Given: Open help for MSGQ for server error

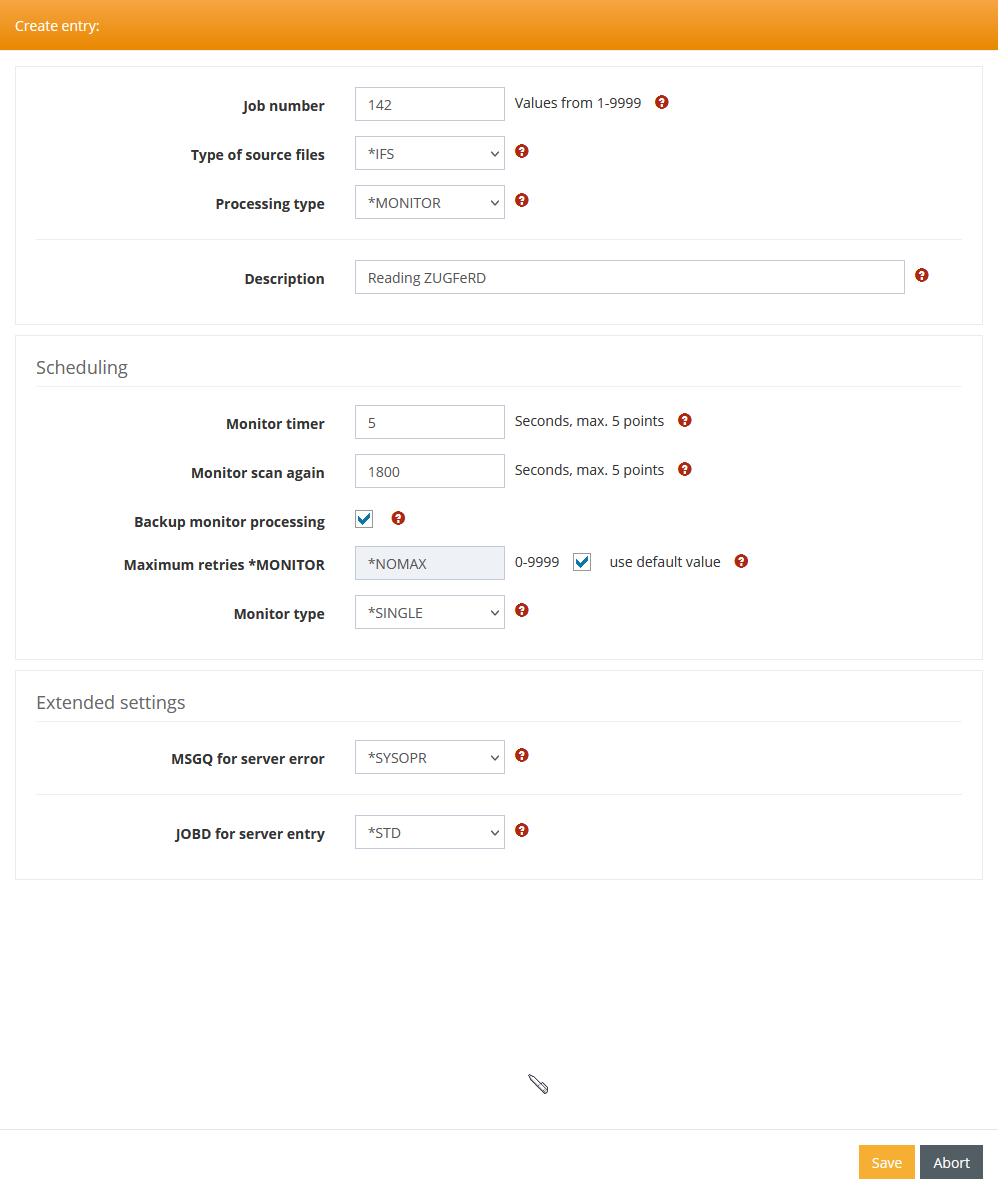Looking at the screenshot, I should [522, 755].
